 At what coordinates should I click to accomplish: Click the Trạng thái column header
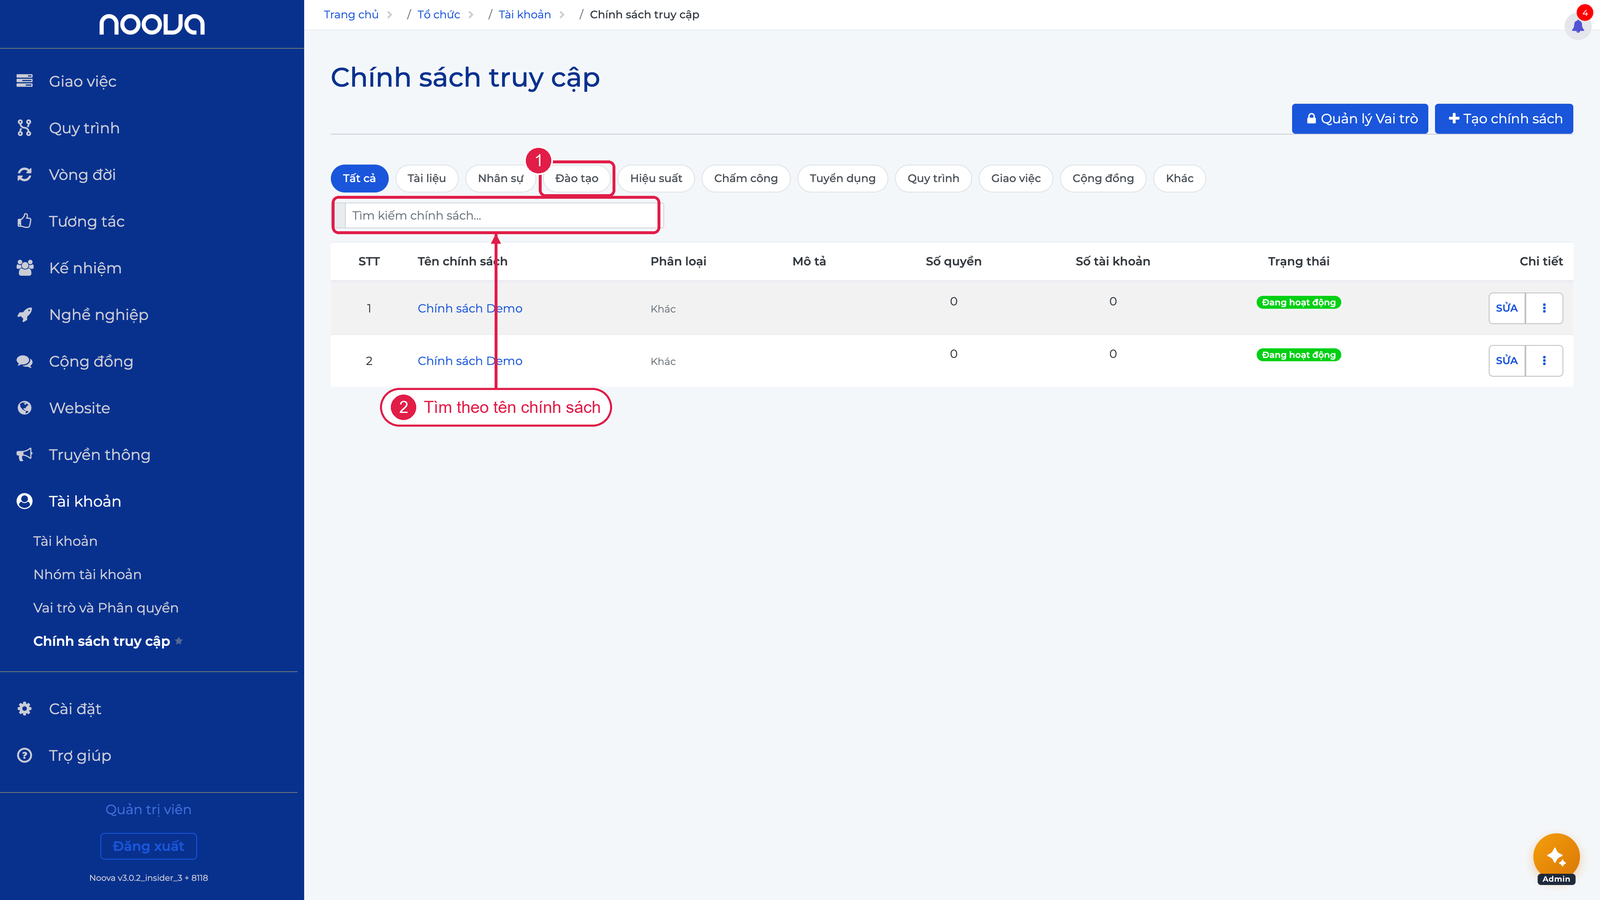point(1299,261)
